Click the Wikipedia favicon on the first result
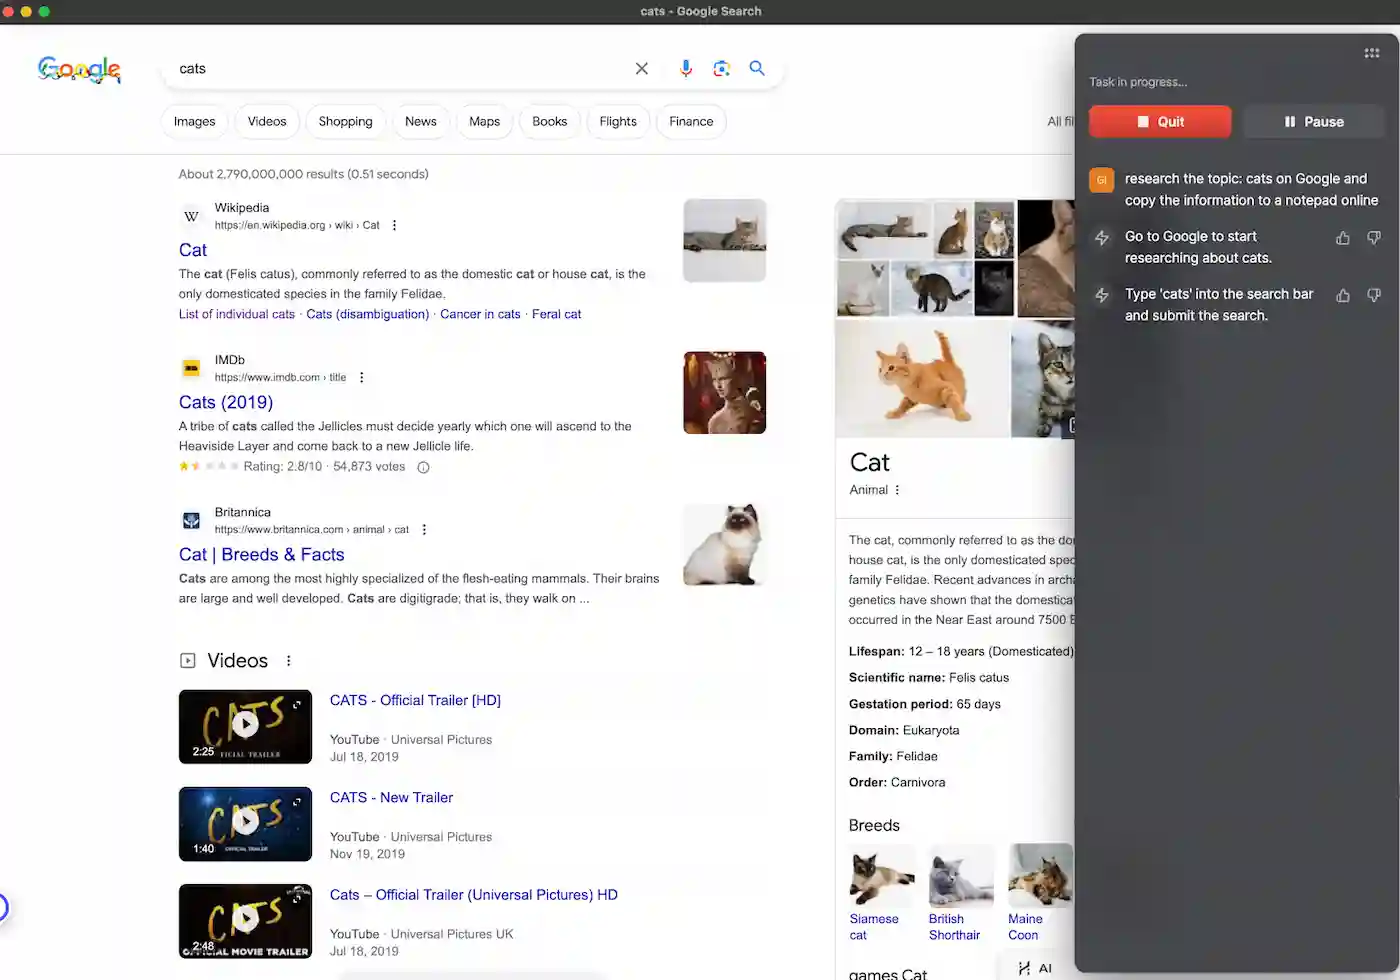This screenshot has width=1400, height=980. [x=191, y=216]
